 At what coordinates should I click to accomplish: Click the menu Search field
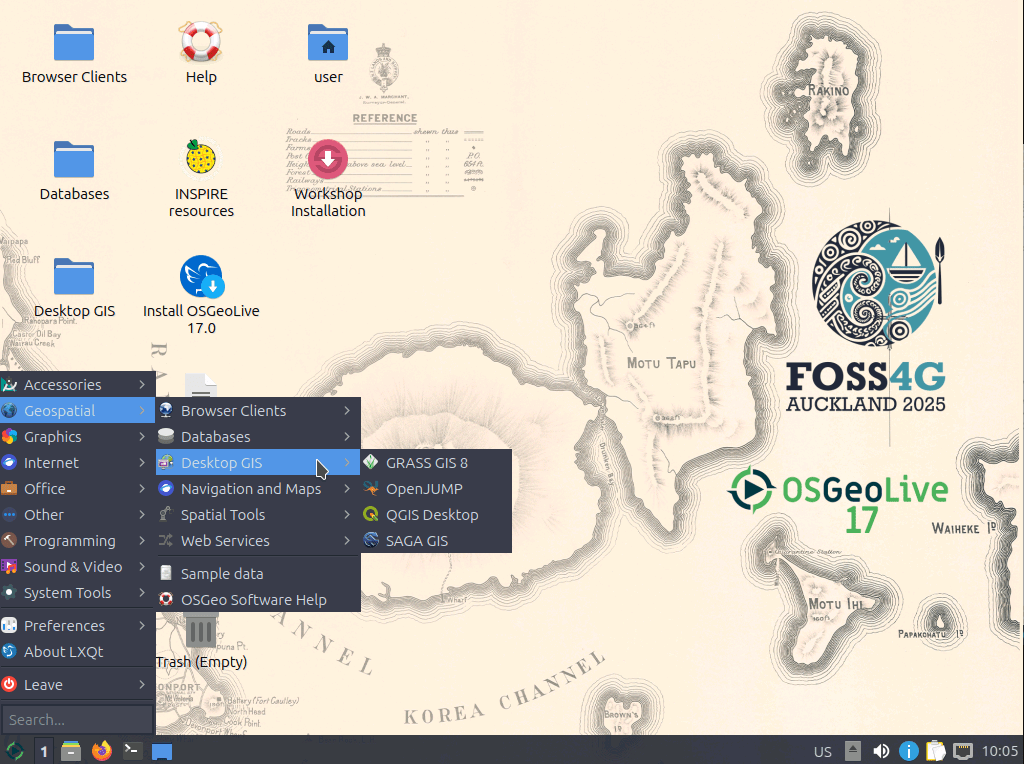click(x=77, y=720)
